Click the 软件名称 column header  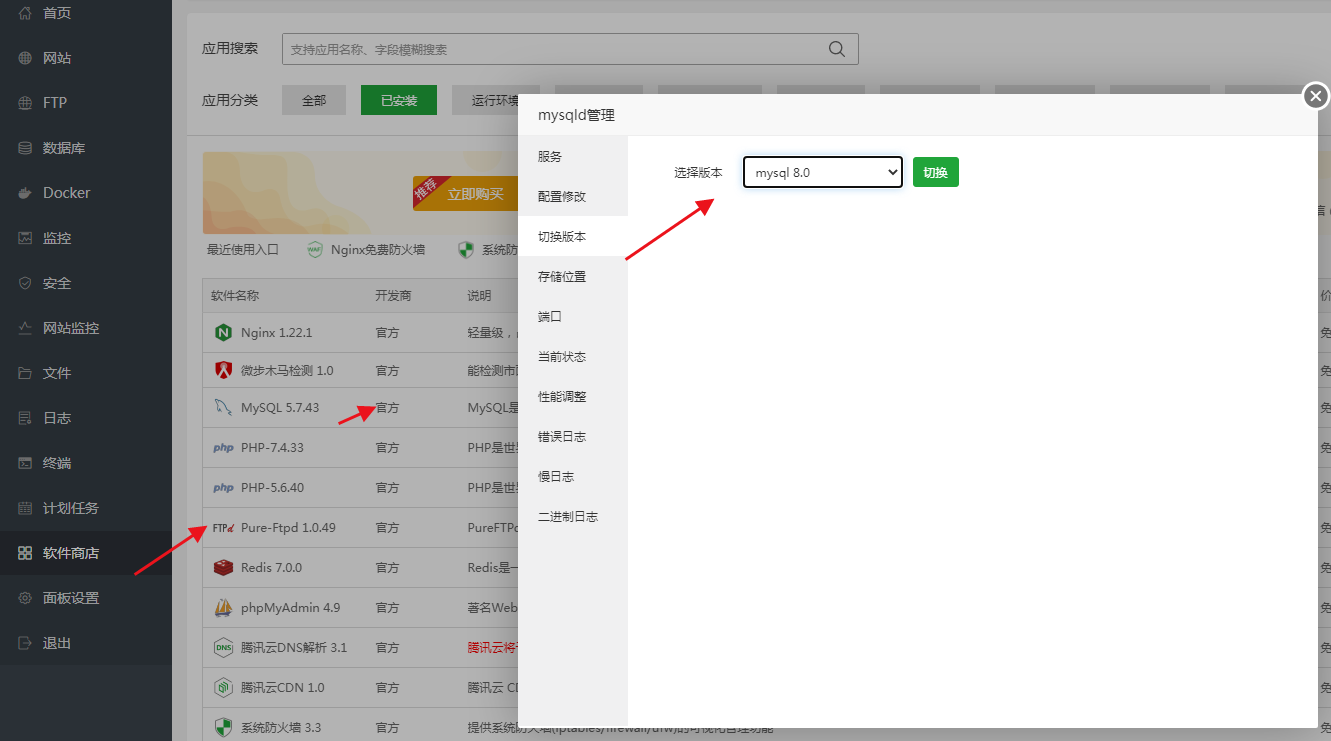pos(235,296)
